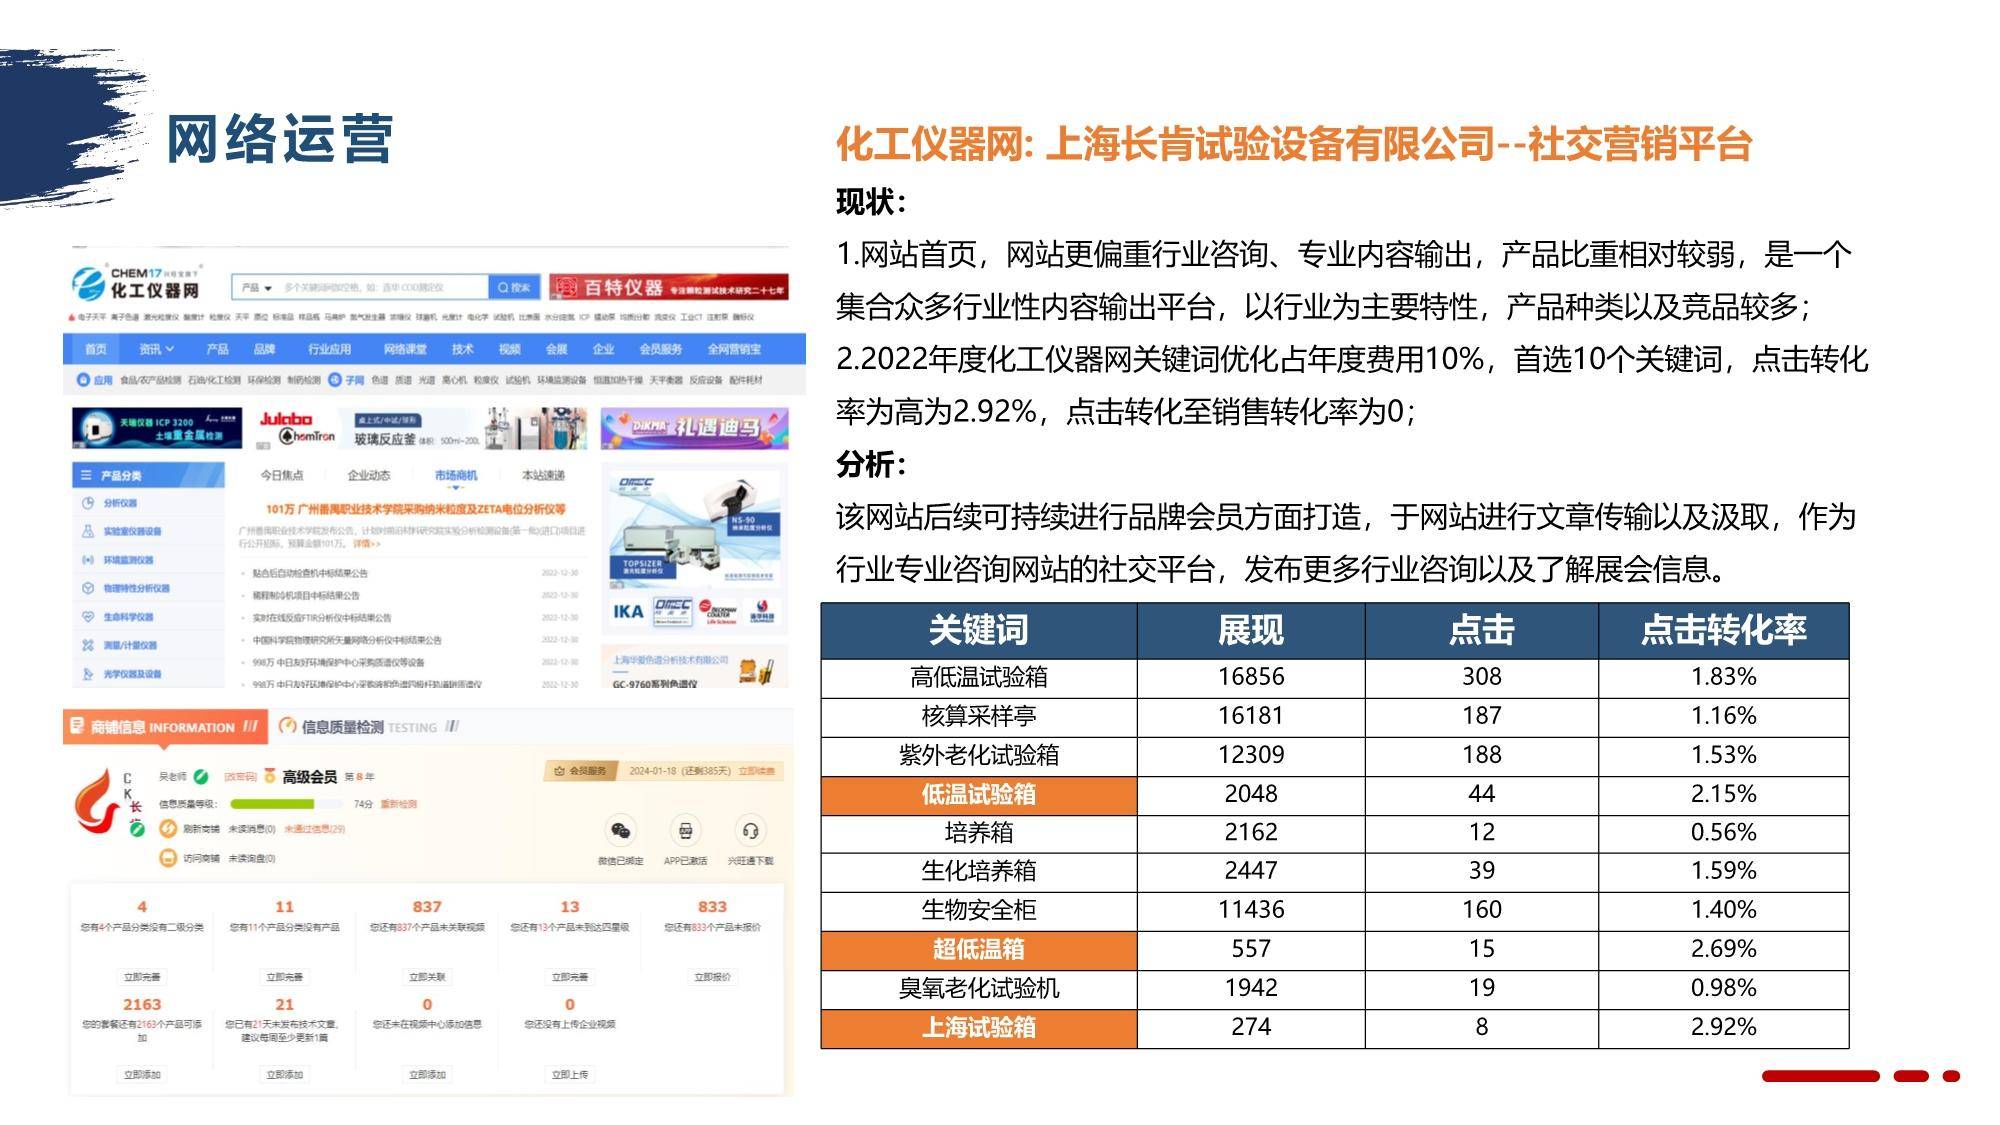Viewport: 2000px width, 1125px height.
Task: Click the 物理特性分析仪器 cube icon
Action: point(88,588)
